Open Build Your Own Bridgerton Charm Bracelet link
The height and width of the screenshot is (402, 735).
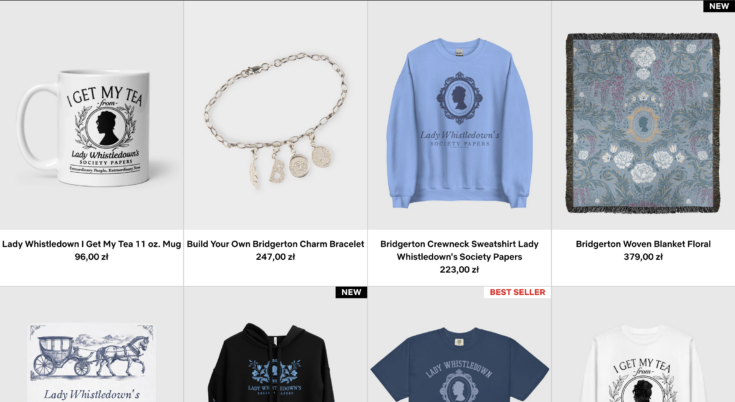pyautogui.click(x=276, y=244)
